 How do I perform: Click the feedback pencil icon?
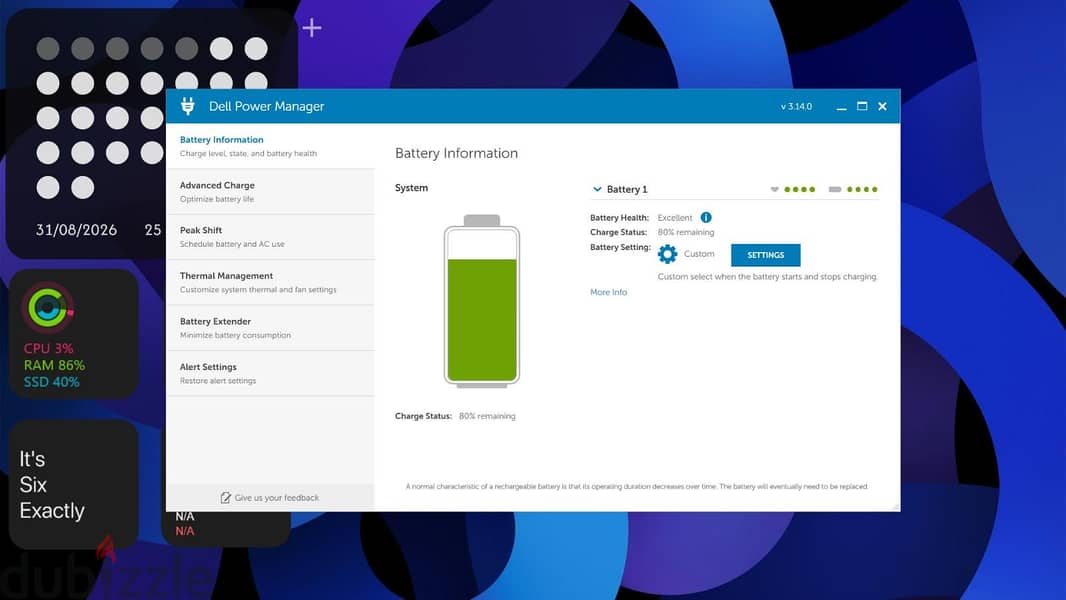226,498
